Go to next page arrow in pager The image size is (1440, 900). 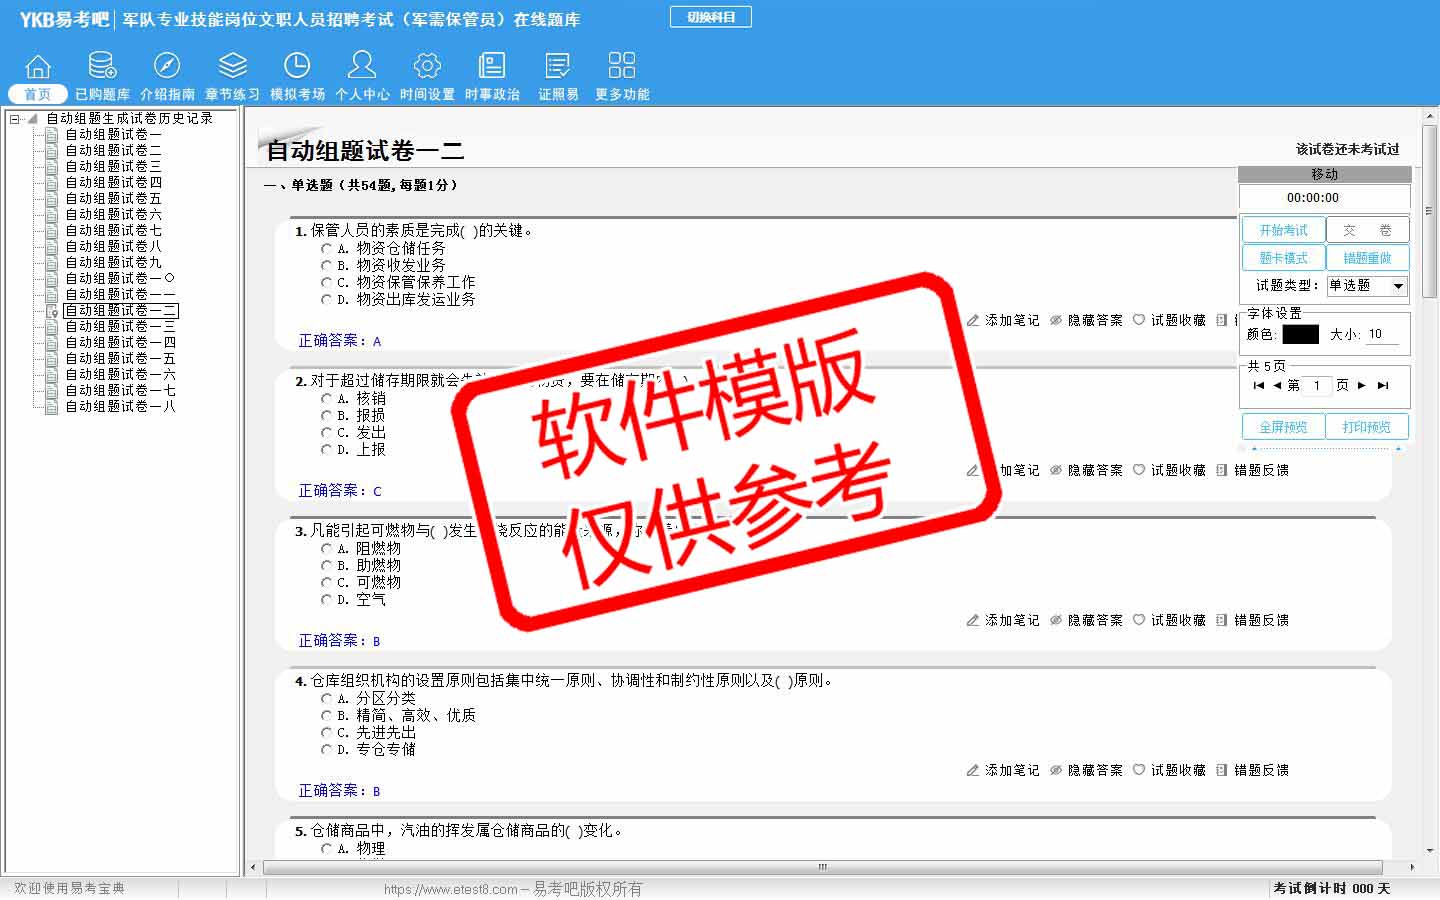tap(1361, 386)
